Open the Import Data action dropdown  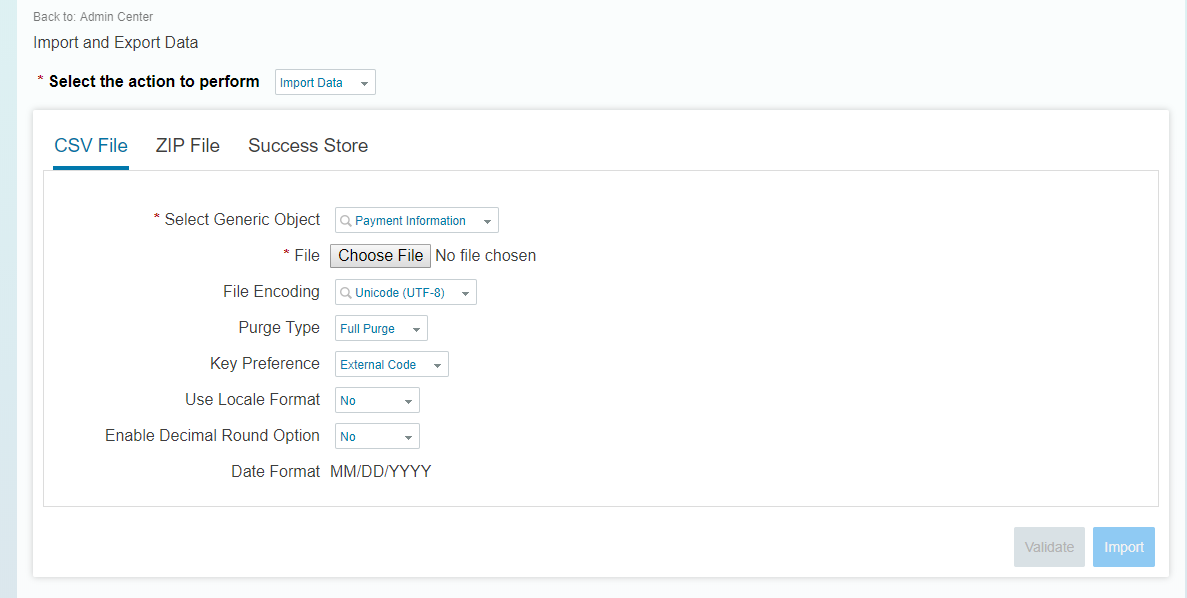click(325, 83)
